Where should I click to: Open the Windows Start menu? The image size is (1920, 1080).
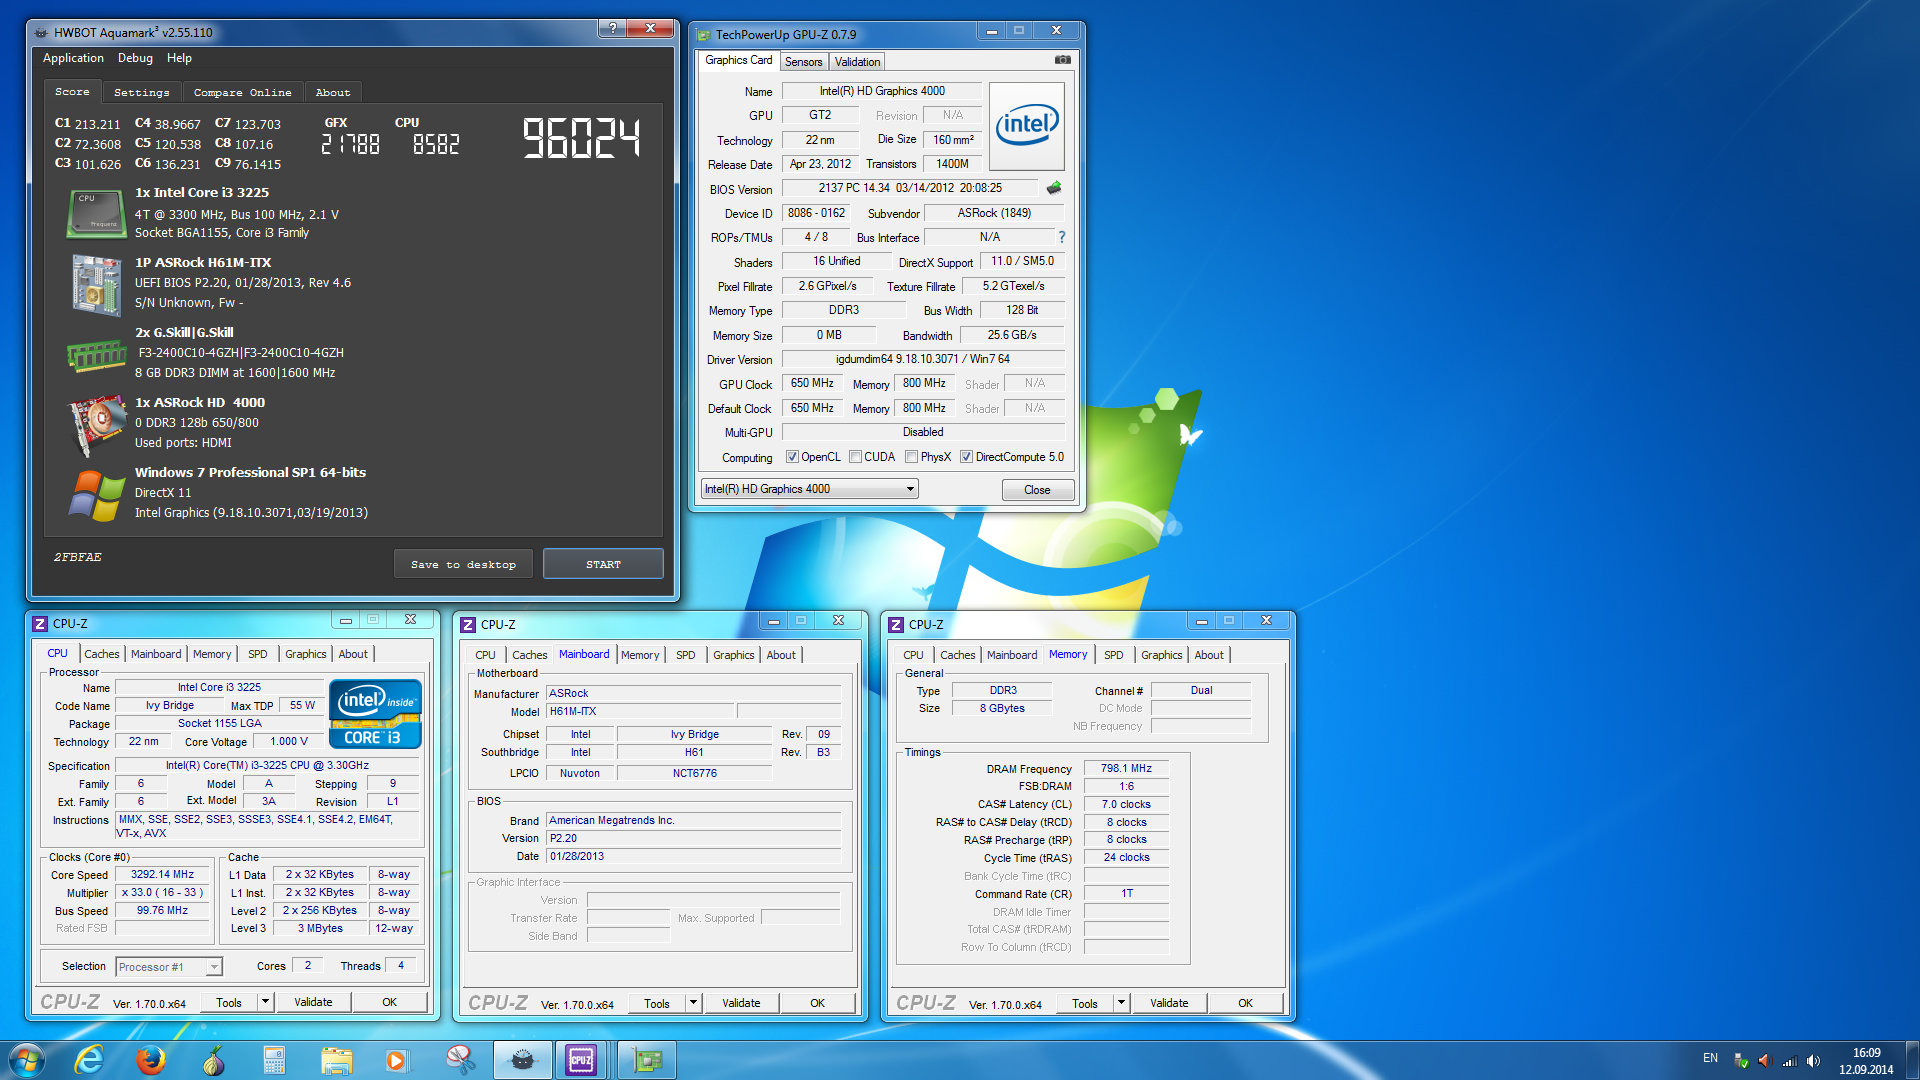(26, 1060)
